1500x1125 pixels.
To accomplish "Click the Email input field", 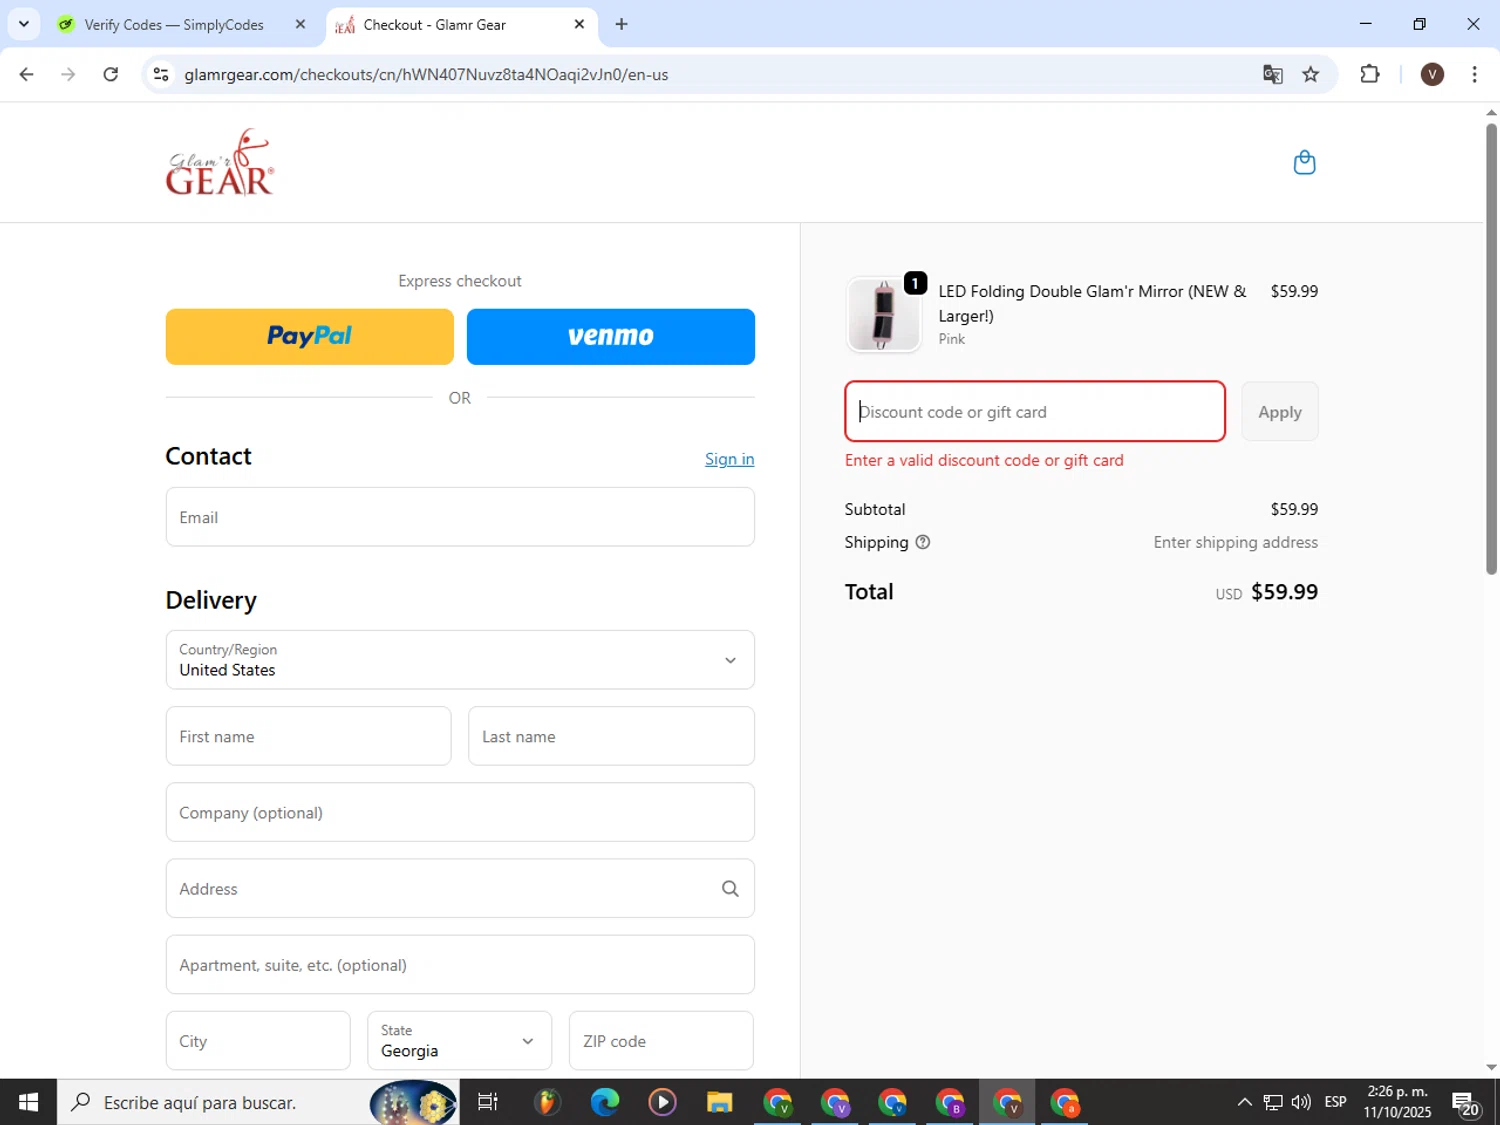I will tap(460, 517).
